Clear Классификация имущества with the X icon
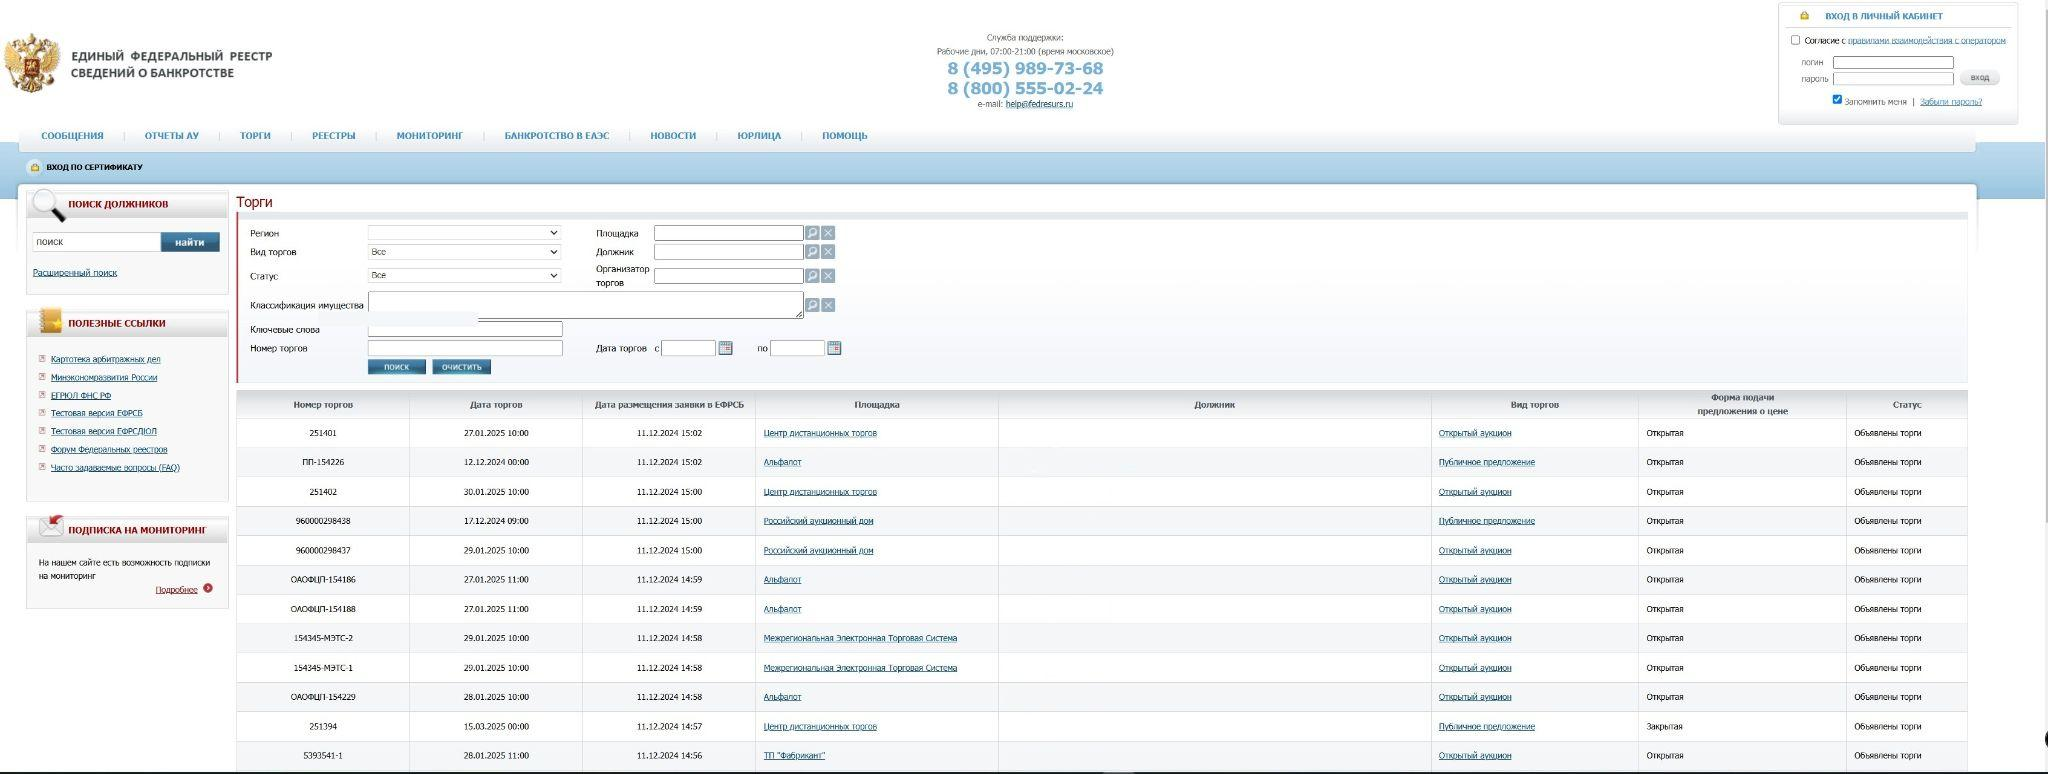The height and width of the screenshot is (774, 2048). [x=828, y=305]
